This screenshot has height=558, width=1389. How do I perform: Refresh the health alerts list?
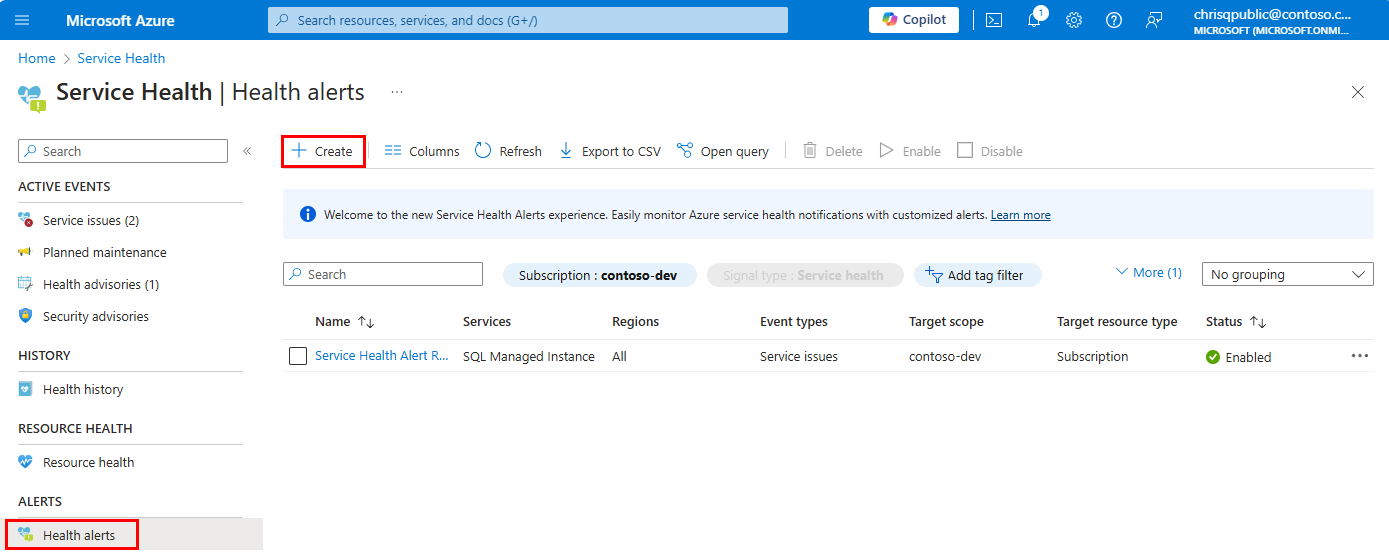[x=508, y=151]
